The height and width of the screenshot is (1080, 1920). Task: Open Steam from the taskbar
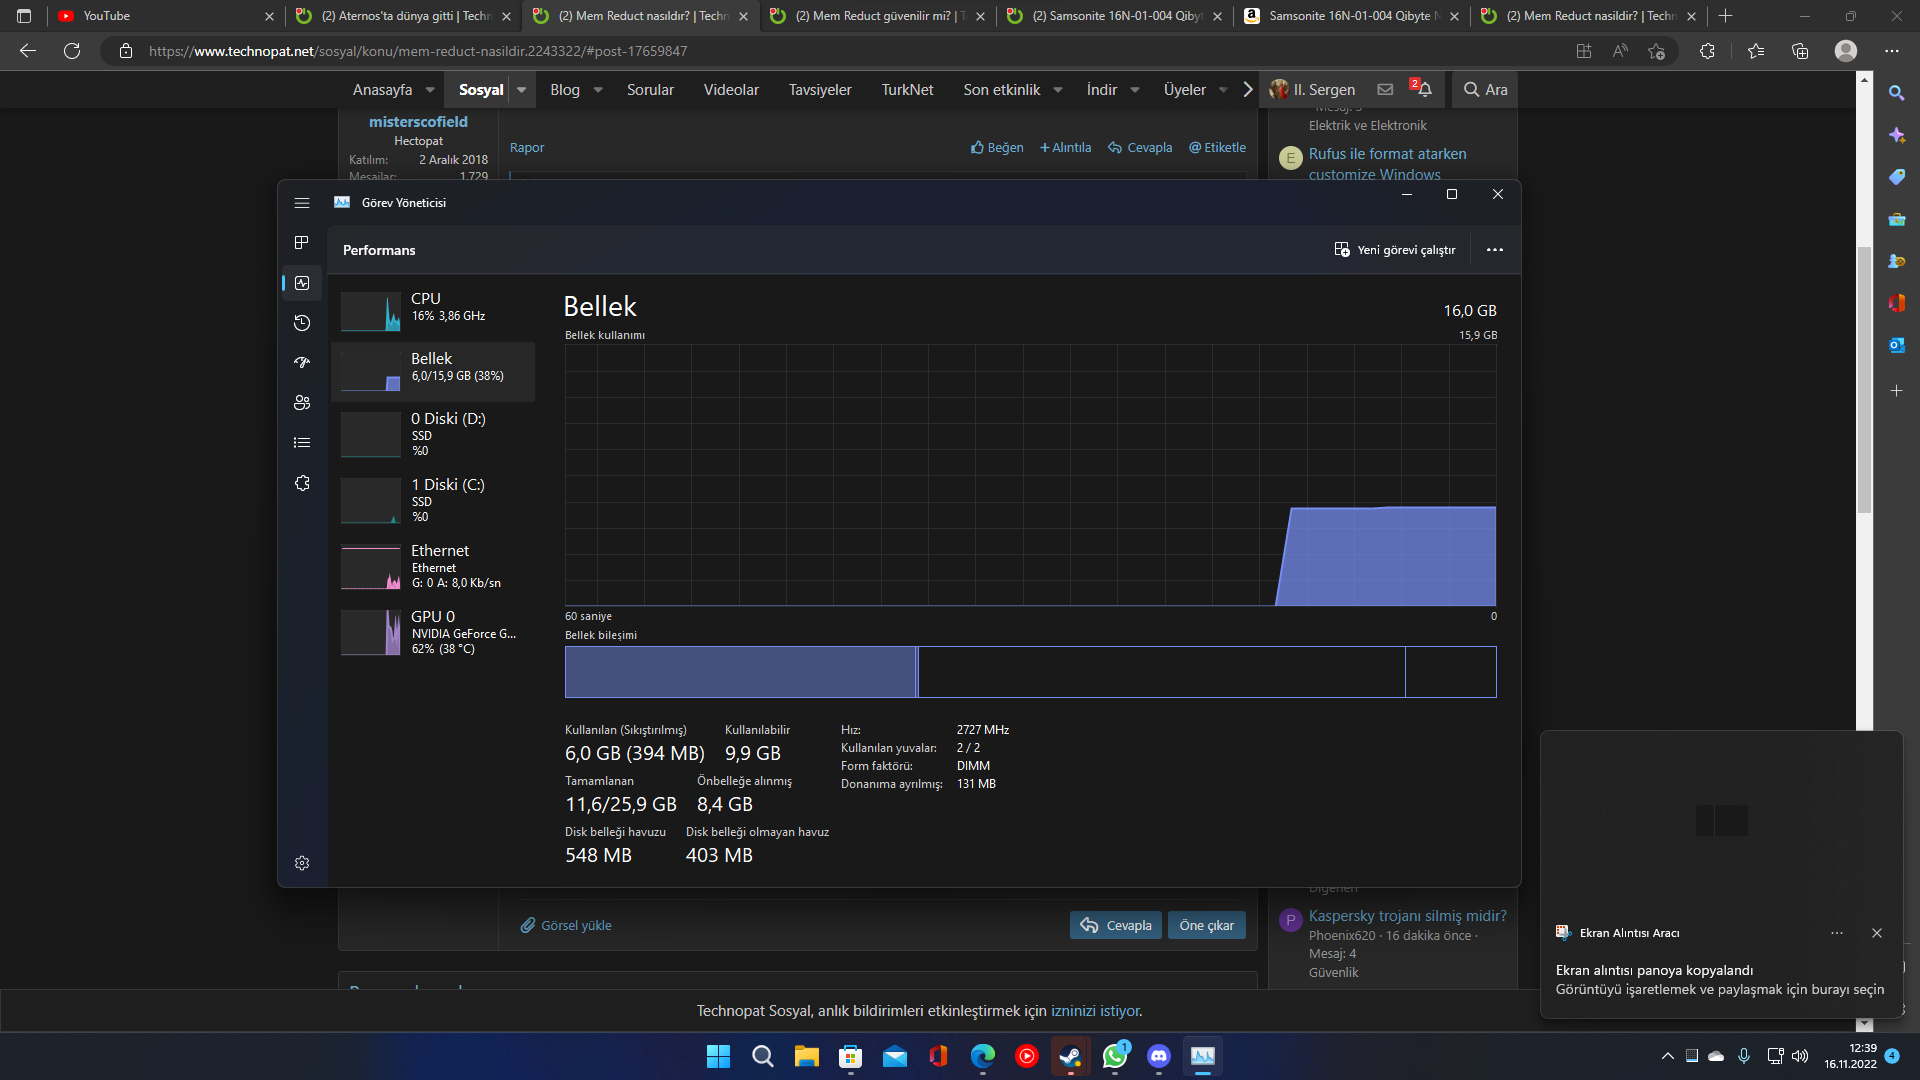click(1070, 1056)
